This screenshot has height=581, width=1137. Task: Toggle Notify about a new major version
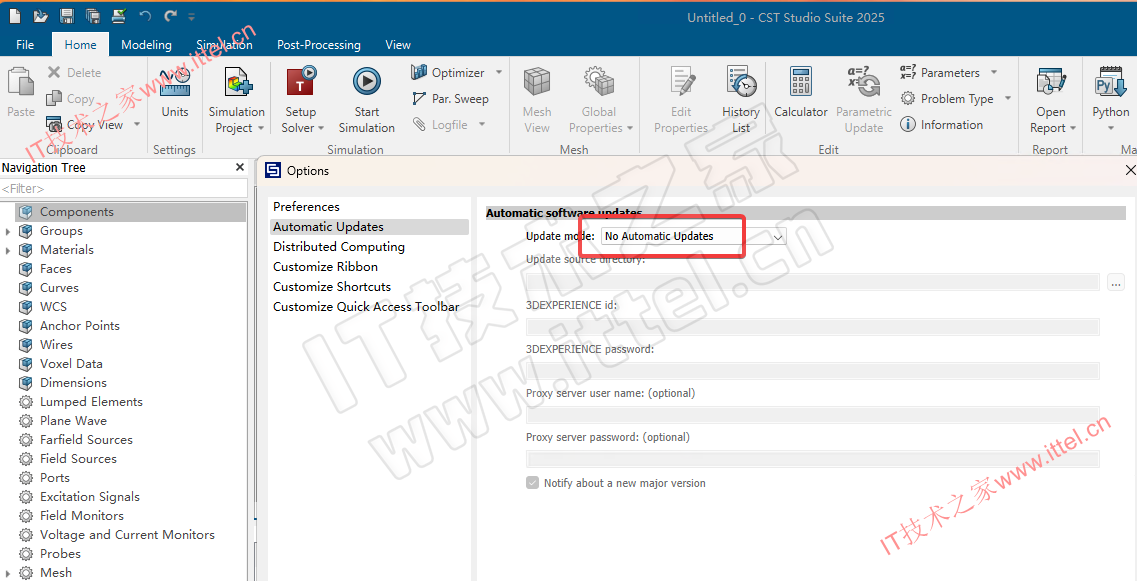tap(532, 483)
